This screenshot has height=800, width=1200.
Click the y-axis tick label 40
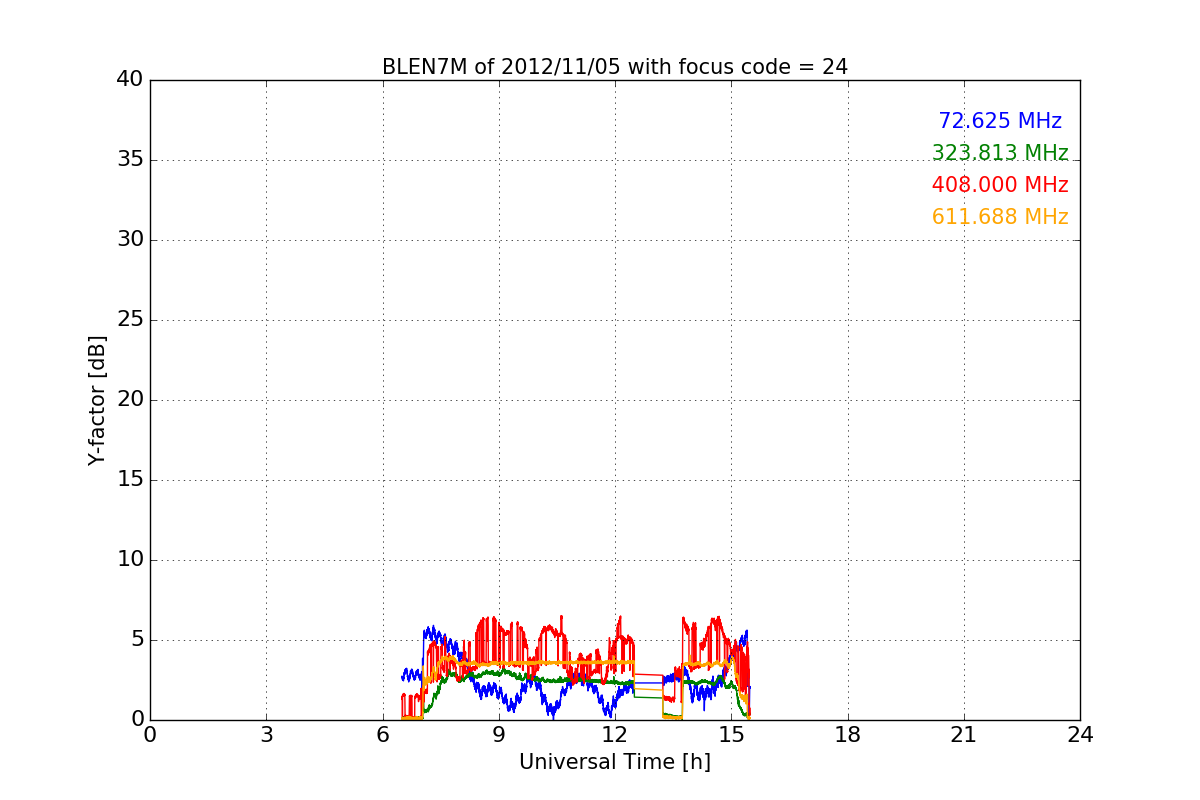click(130, 80)
